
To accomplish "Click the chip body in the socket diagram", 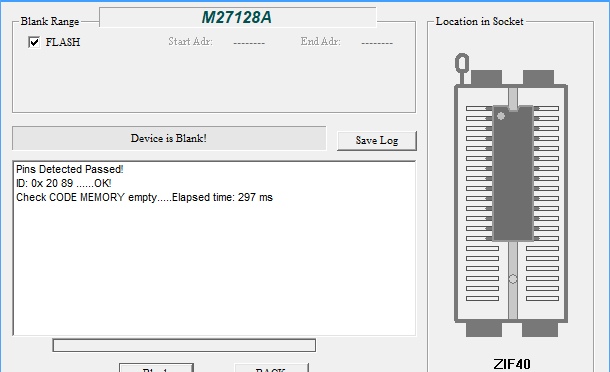I will pos(513,174).
